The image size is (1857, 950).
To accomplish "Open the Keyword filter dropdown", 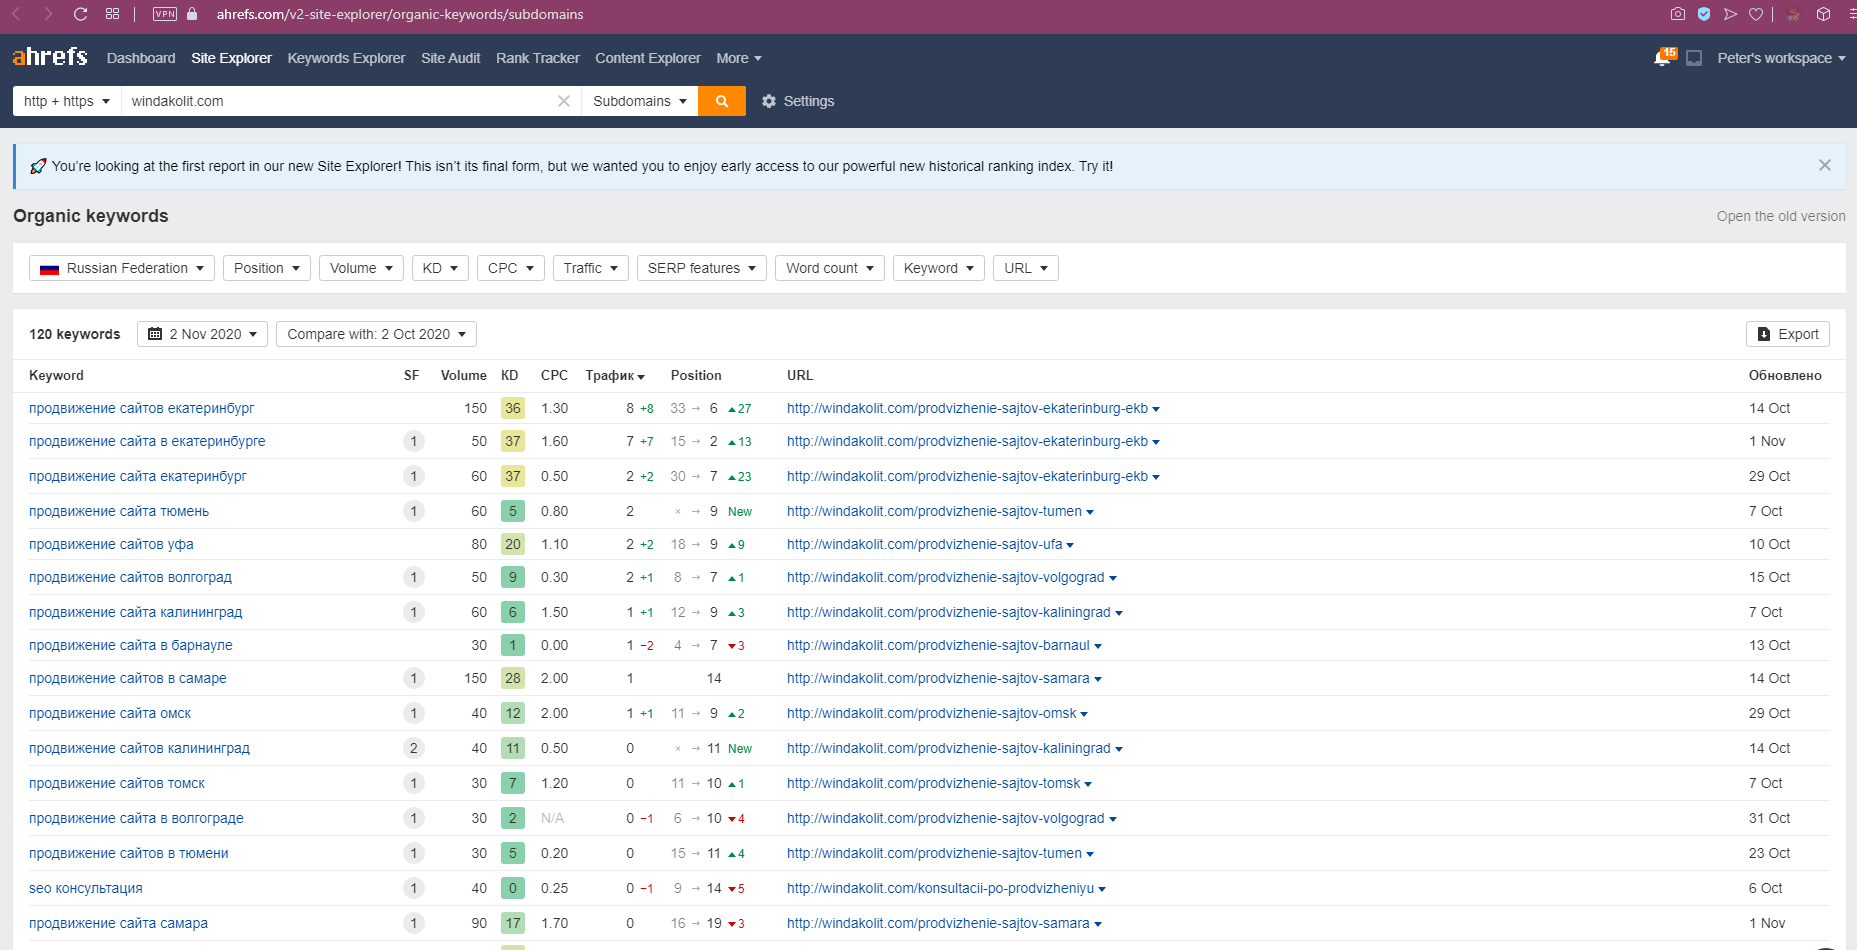I will 939,268.
